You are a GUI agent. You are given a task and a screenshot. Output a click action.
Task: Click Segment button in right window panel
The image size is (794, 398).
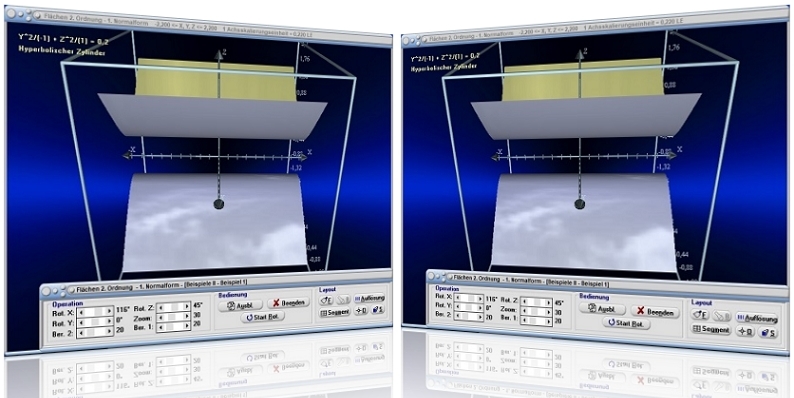coord(711,330)
